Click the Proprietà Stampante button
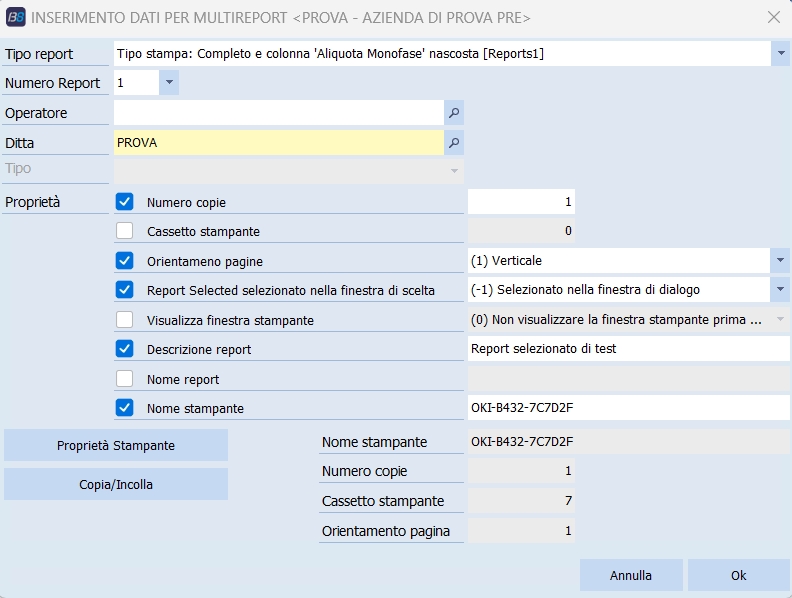 click(x=116, y=446)
